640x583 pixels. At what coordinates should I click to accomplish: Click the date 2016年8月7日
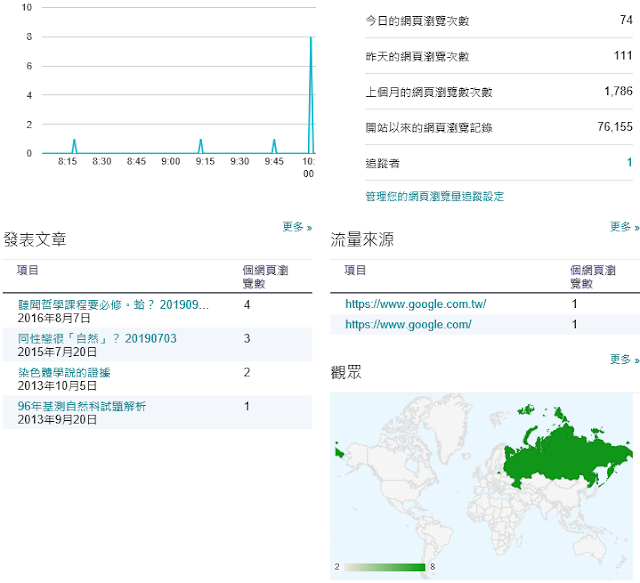coord(54,318)
